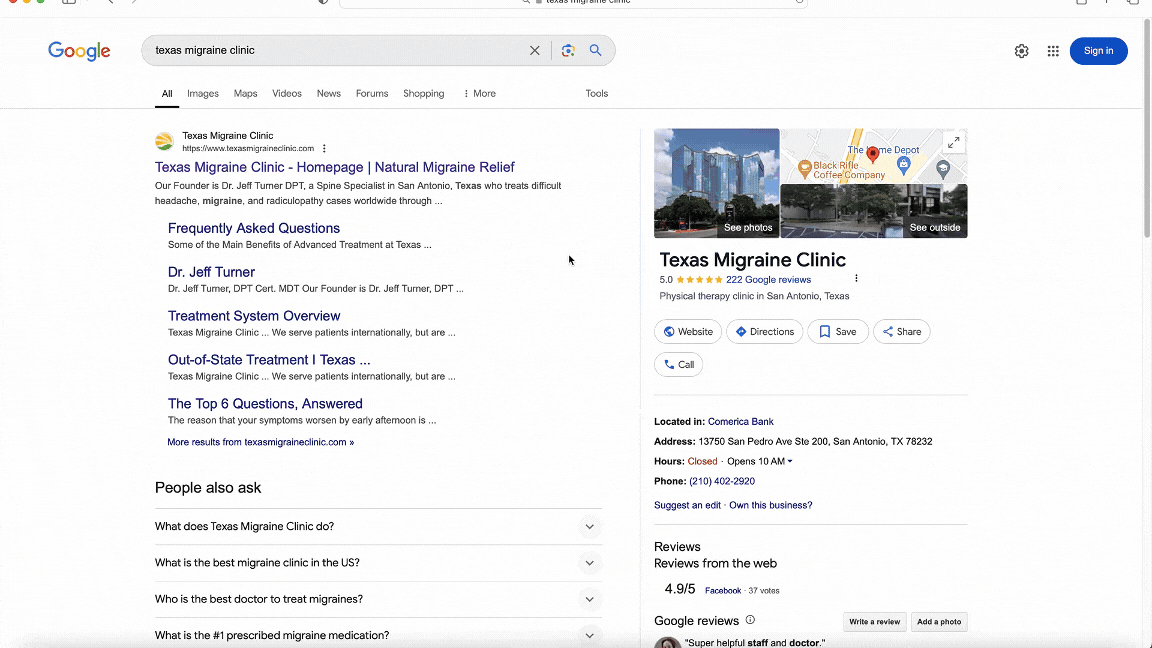Sign in to Google

click(1098, 51)
